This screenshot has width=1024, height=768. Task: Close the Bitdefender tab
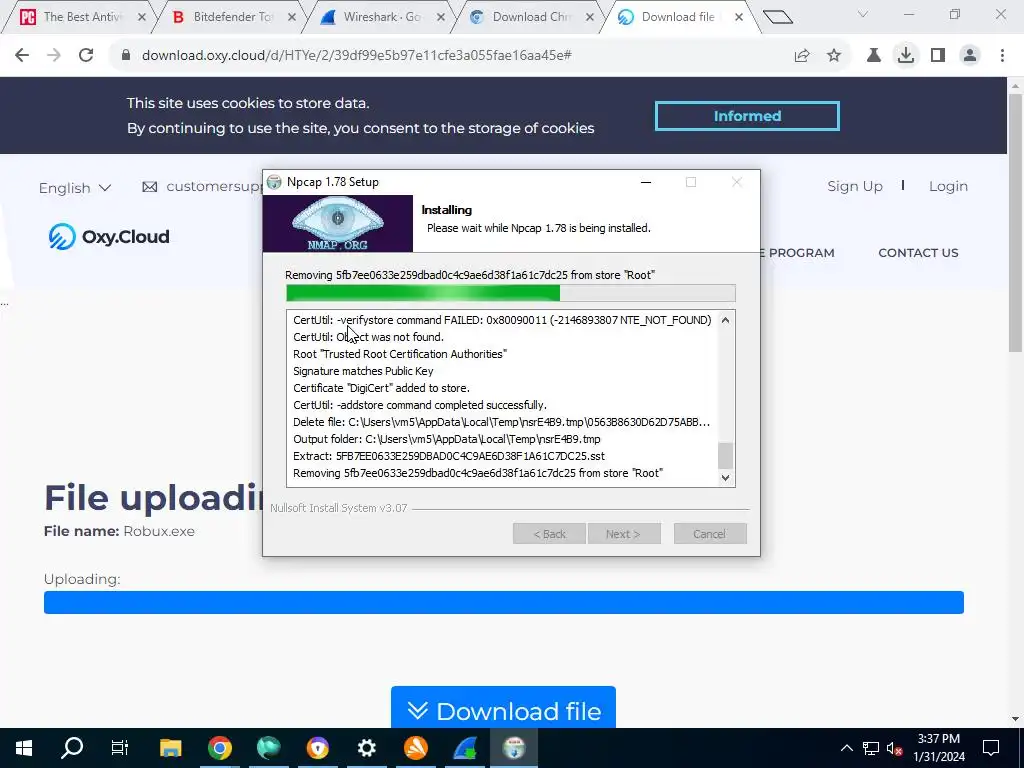click(x=291, y=17)
